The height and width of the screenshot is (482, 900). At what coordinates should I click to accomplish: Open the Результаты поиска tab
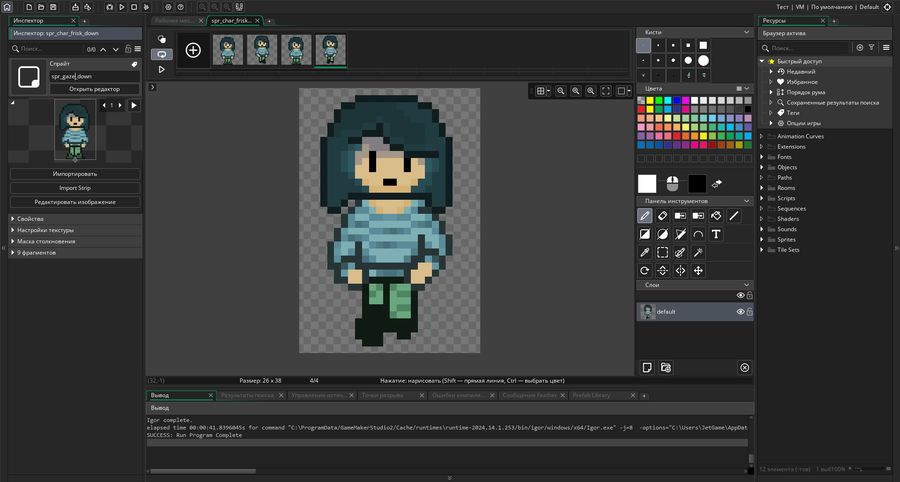click(x=247, y=395)
